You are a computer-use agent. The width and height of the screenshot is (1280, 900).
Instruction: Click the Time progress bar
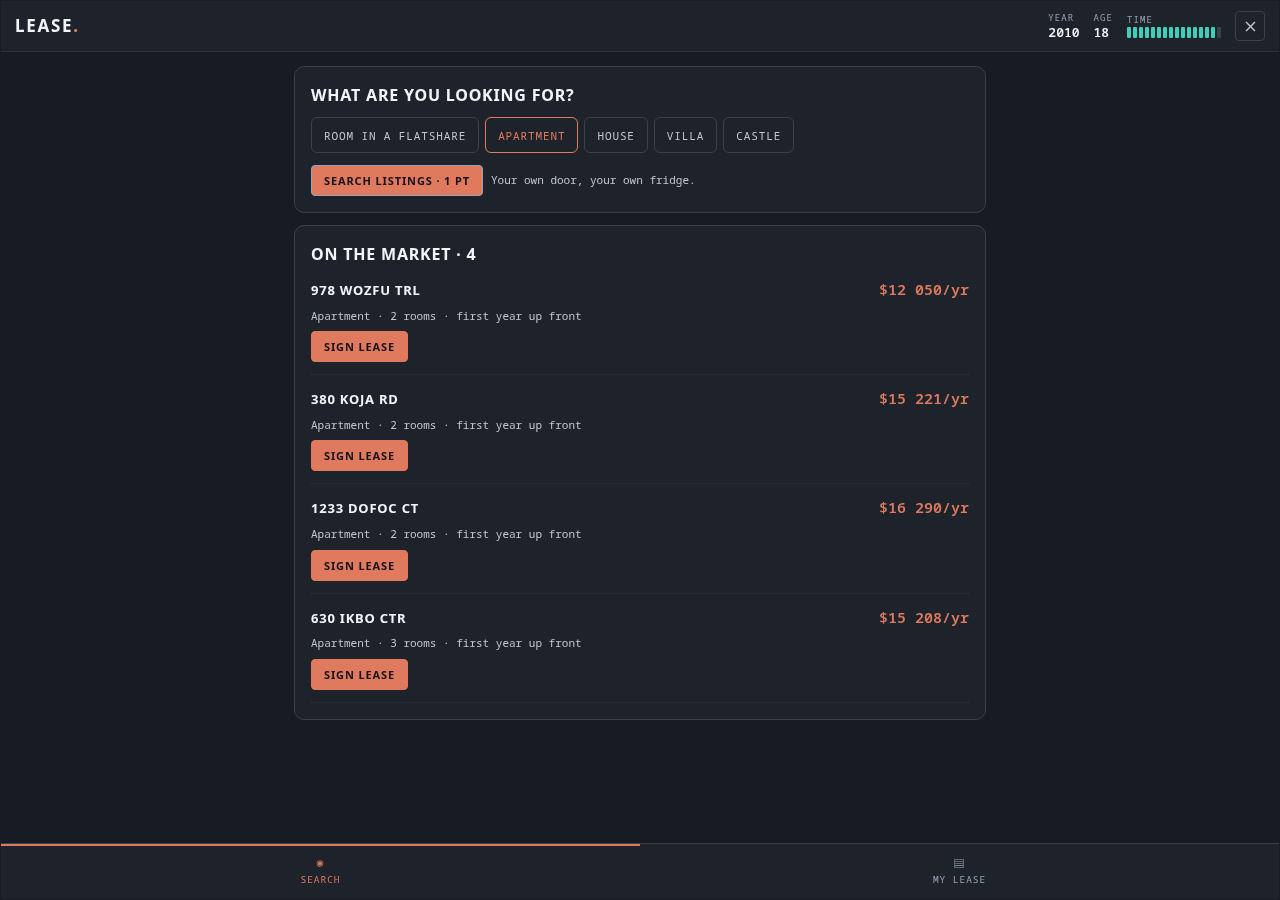[1174, 33]
